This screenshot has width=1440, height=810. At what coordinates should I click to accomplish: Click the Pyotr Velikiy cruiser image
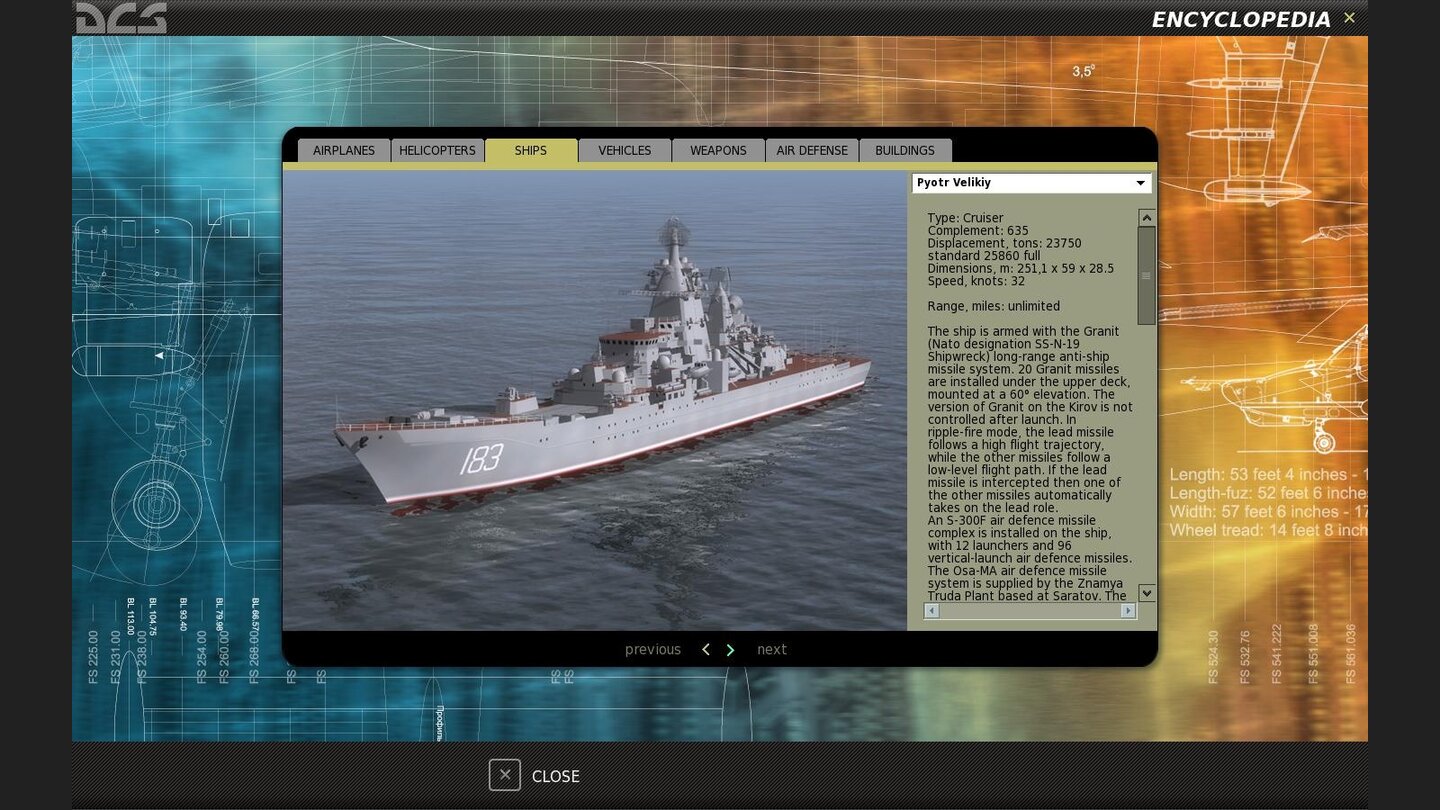tap(595, 400)
